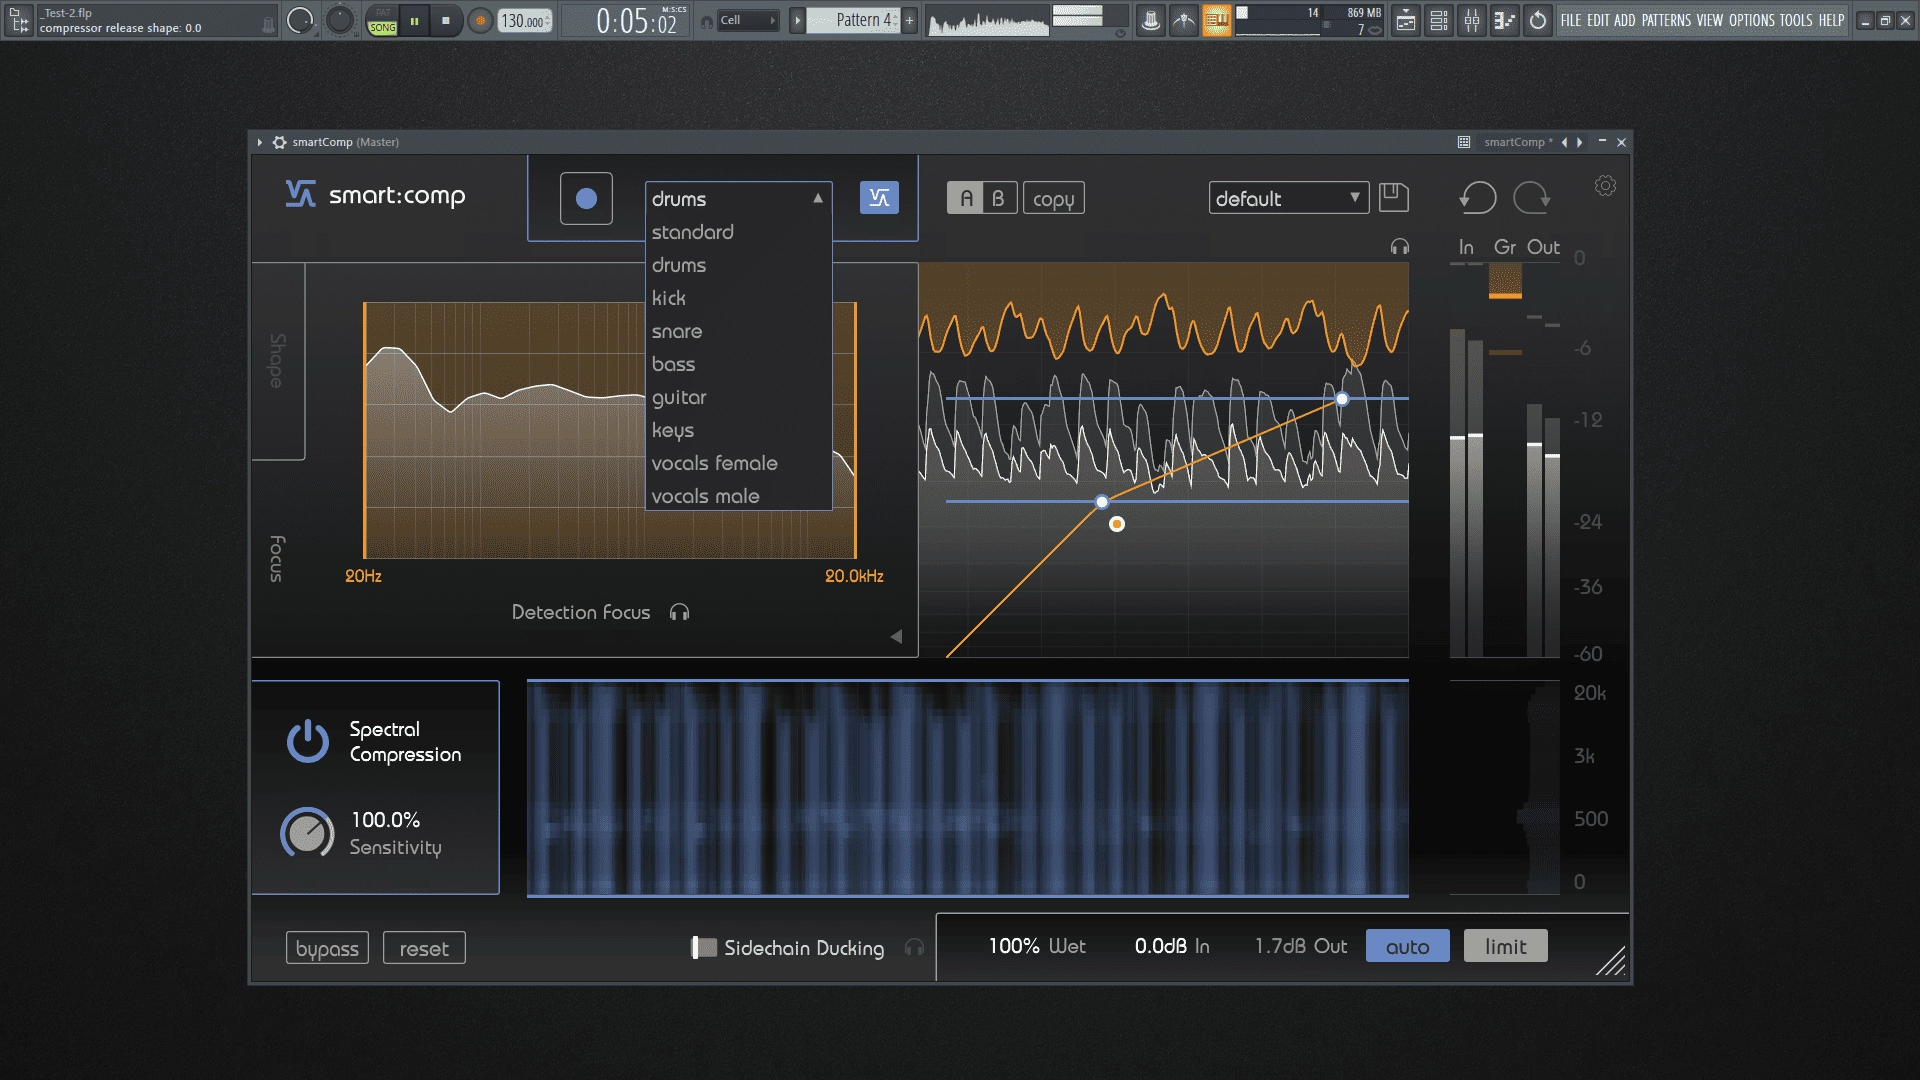Select next plugin preset arrow
1920x1080 pixels.
[x=1580, y=142]
